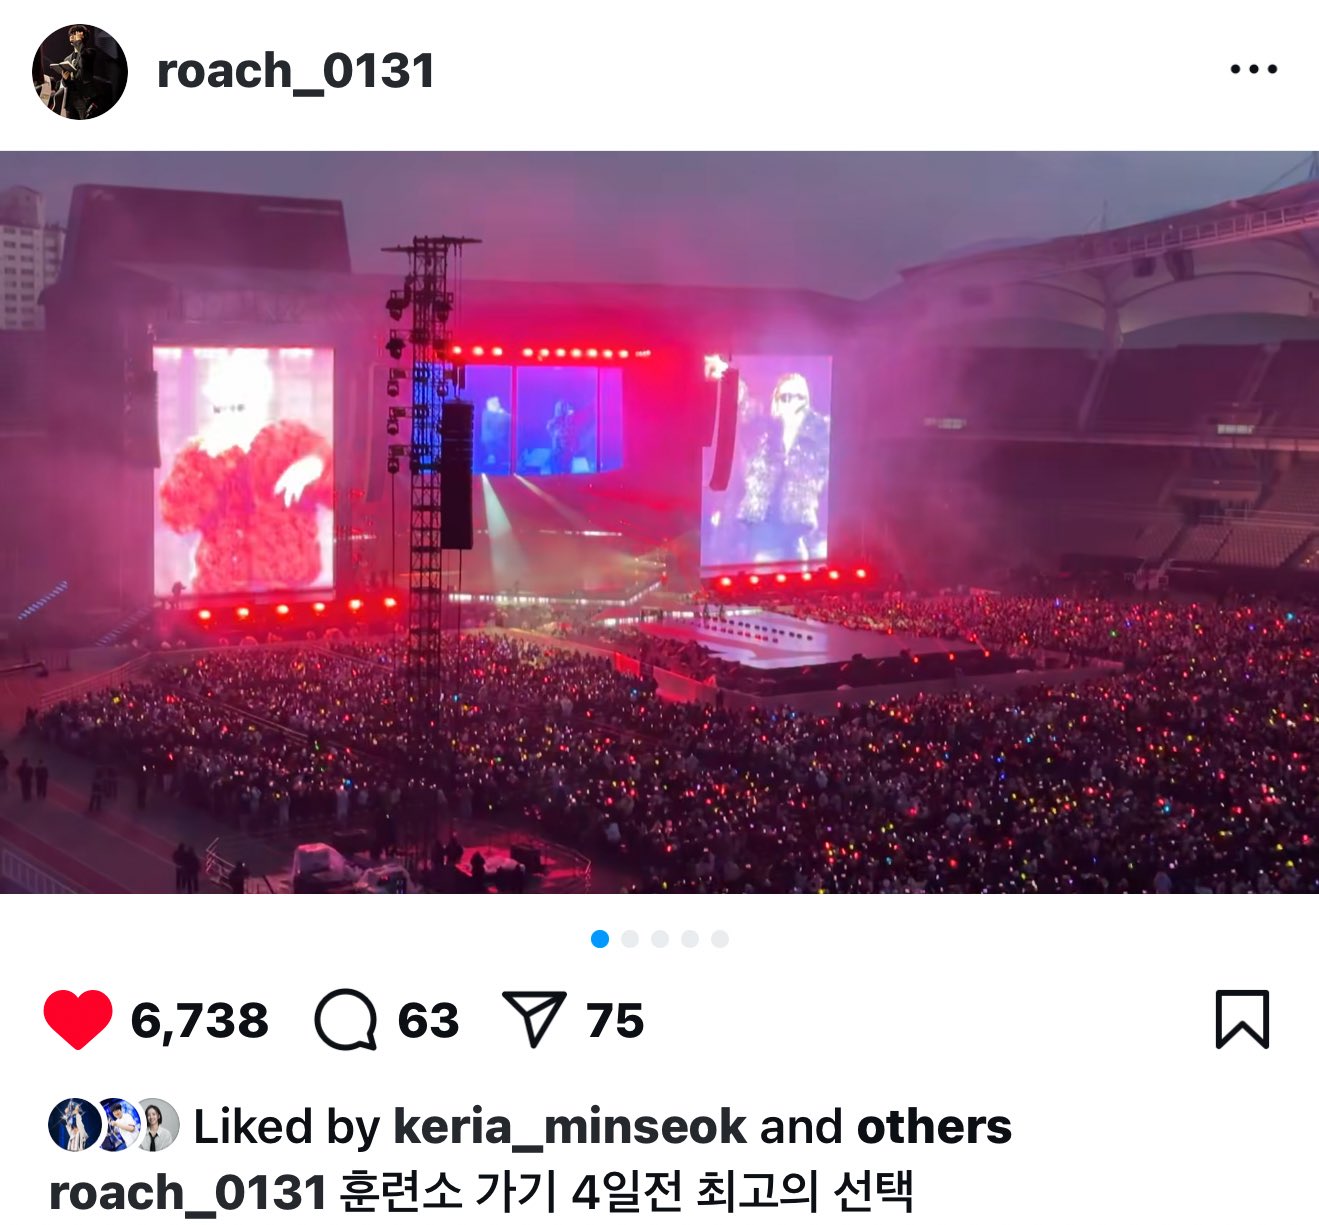Tap first liker avatar beside Liked by

(x=73, y=1124)
